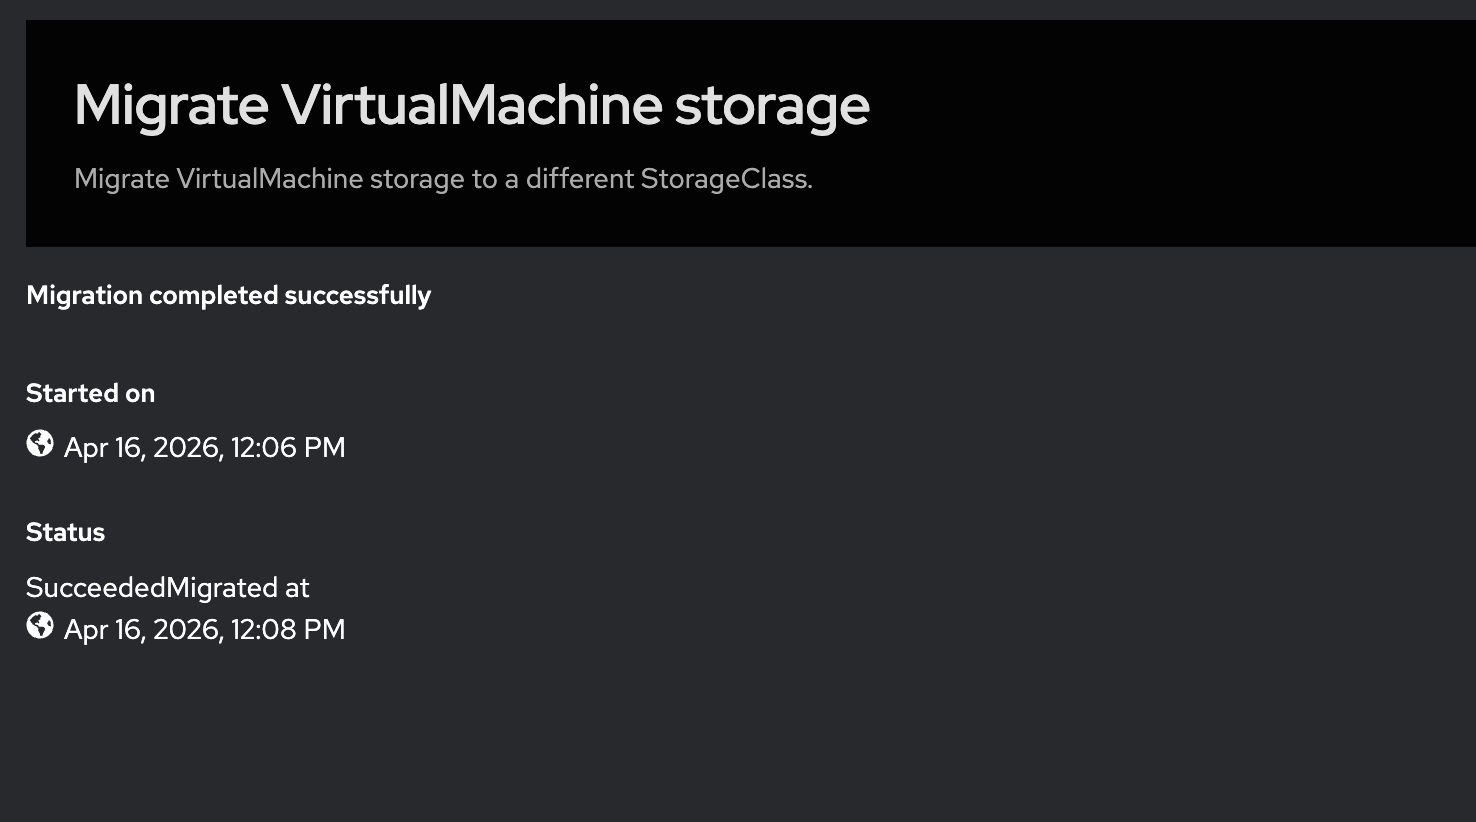Click the "Status" label
Viewport: 1476px width, 822px height.
65,532
